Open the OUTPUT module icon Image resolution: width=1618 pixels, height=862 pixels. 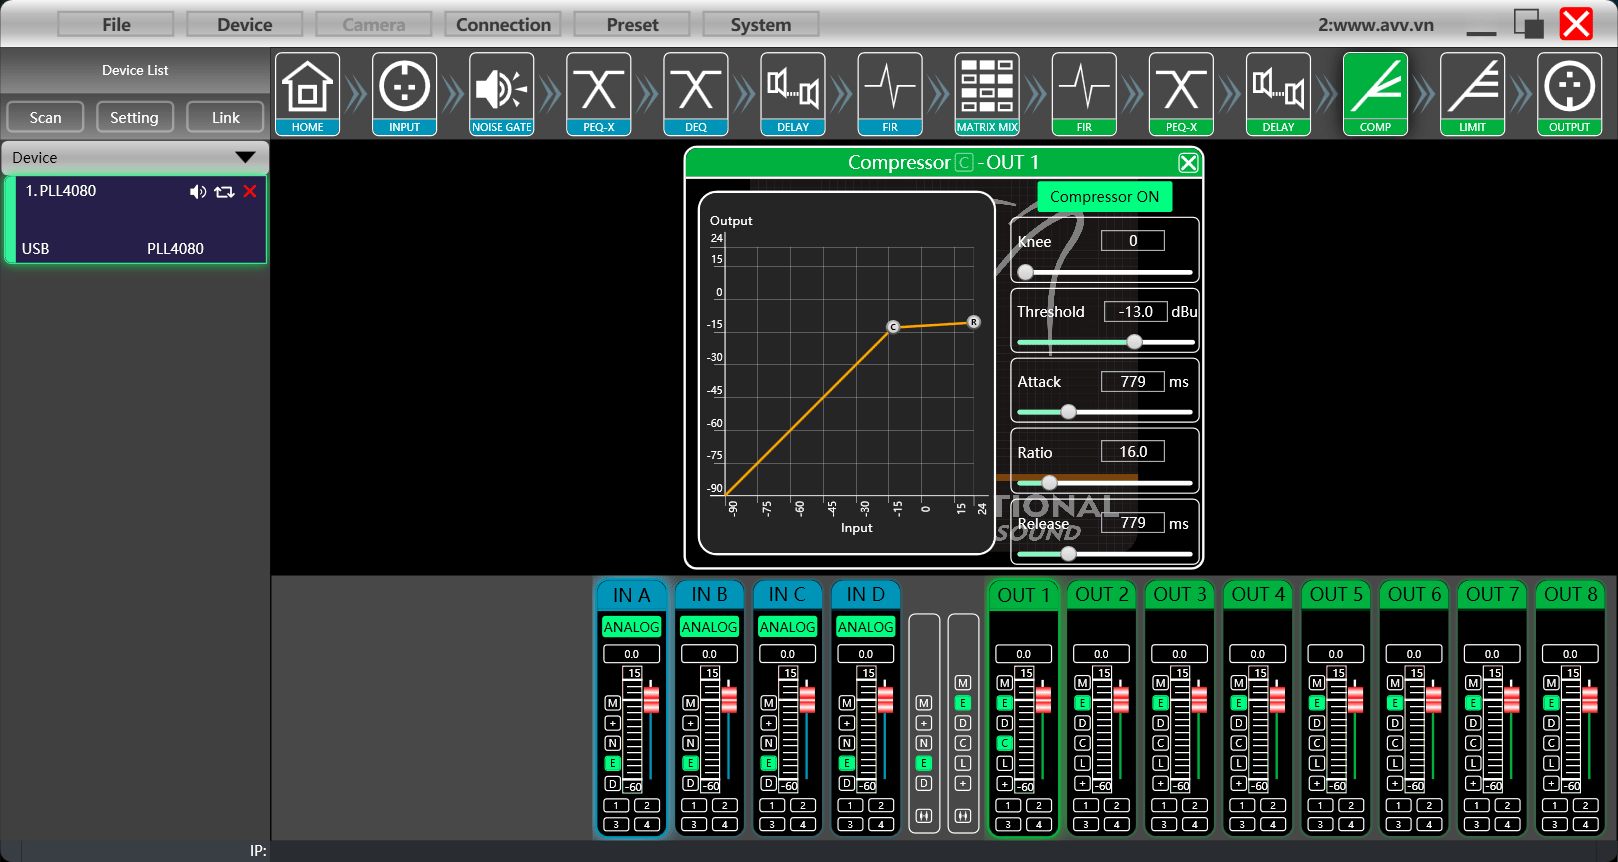[1569, 94]
